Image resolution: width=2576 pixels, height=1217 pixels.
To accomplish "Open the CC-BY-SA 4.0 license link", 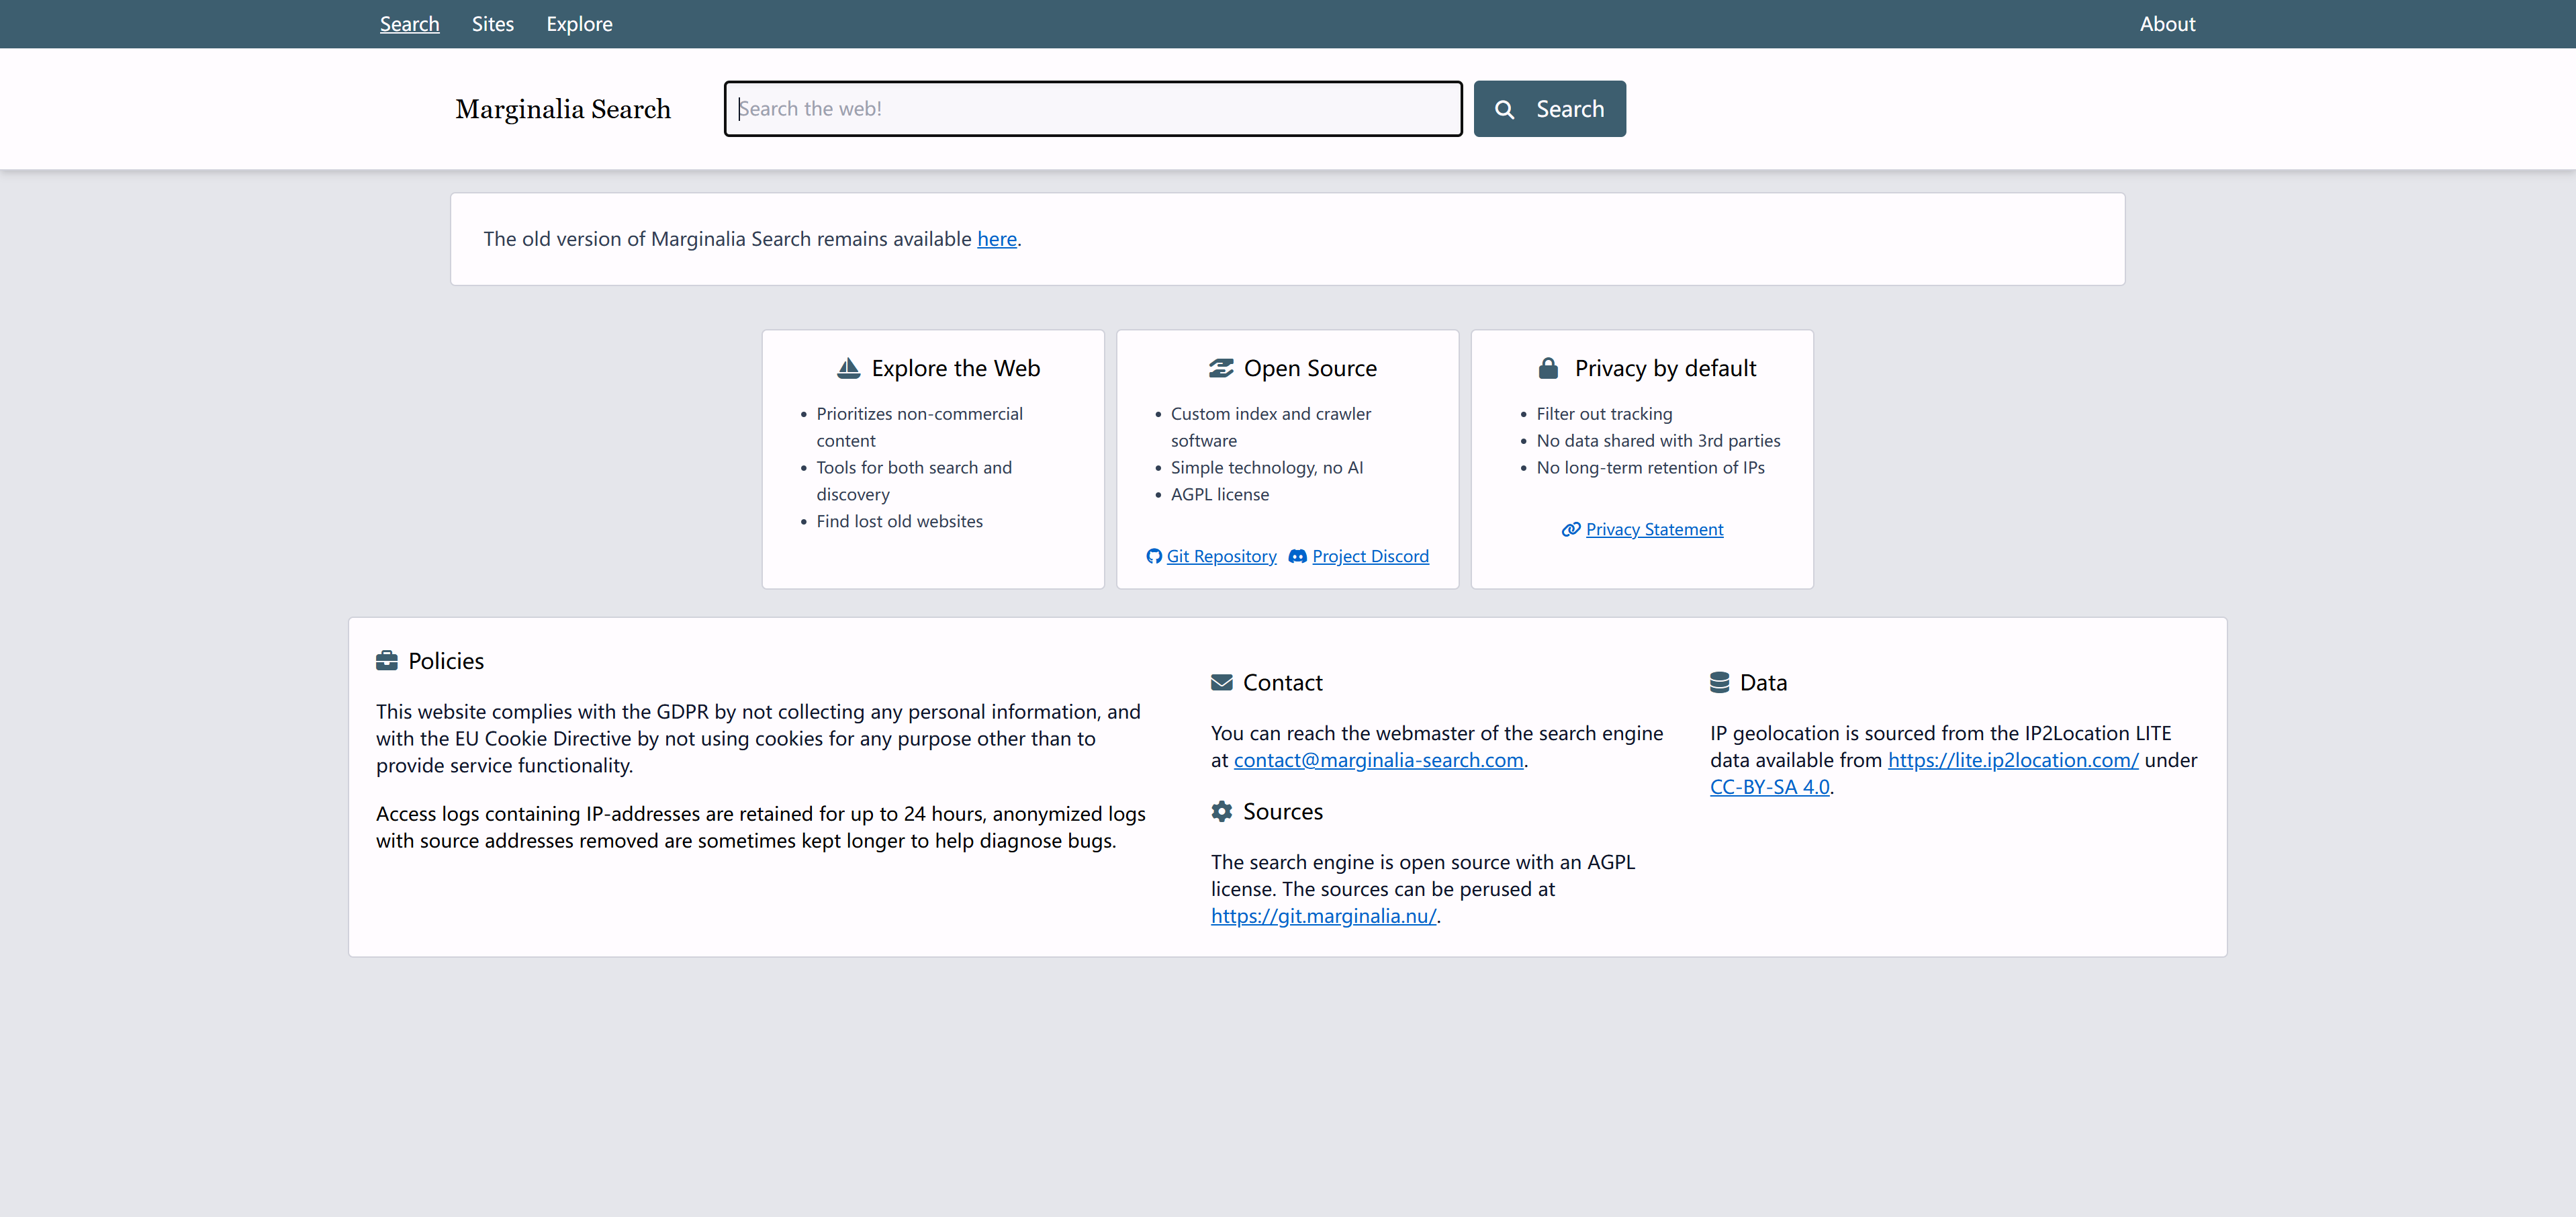I will (x=1769, y=787).
